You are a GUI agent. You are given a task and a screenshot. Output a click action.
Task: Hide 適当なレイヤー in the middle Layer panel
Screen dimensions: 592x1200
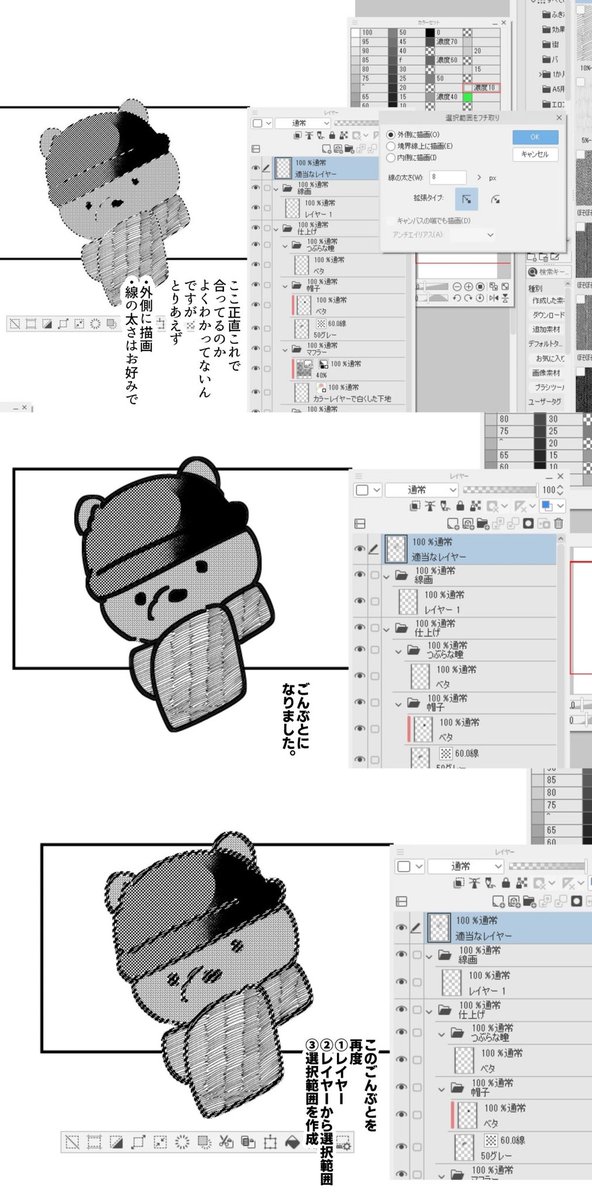pos(359,548)
